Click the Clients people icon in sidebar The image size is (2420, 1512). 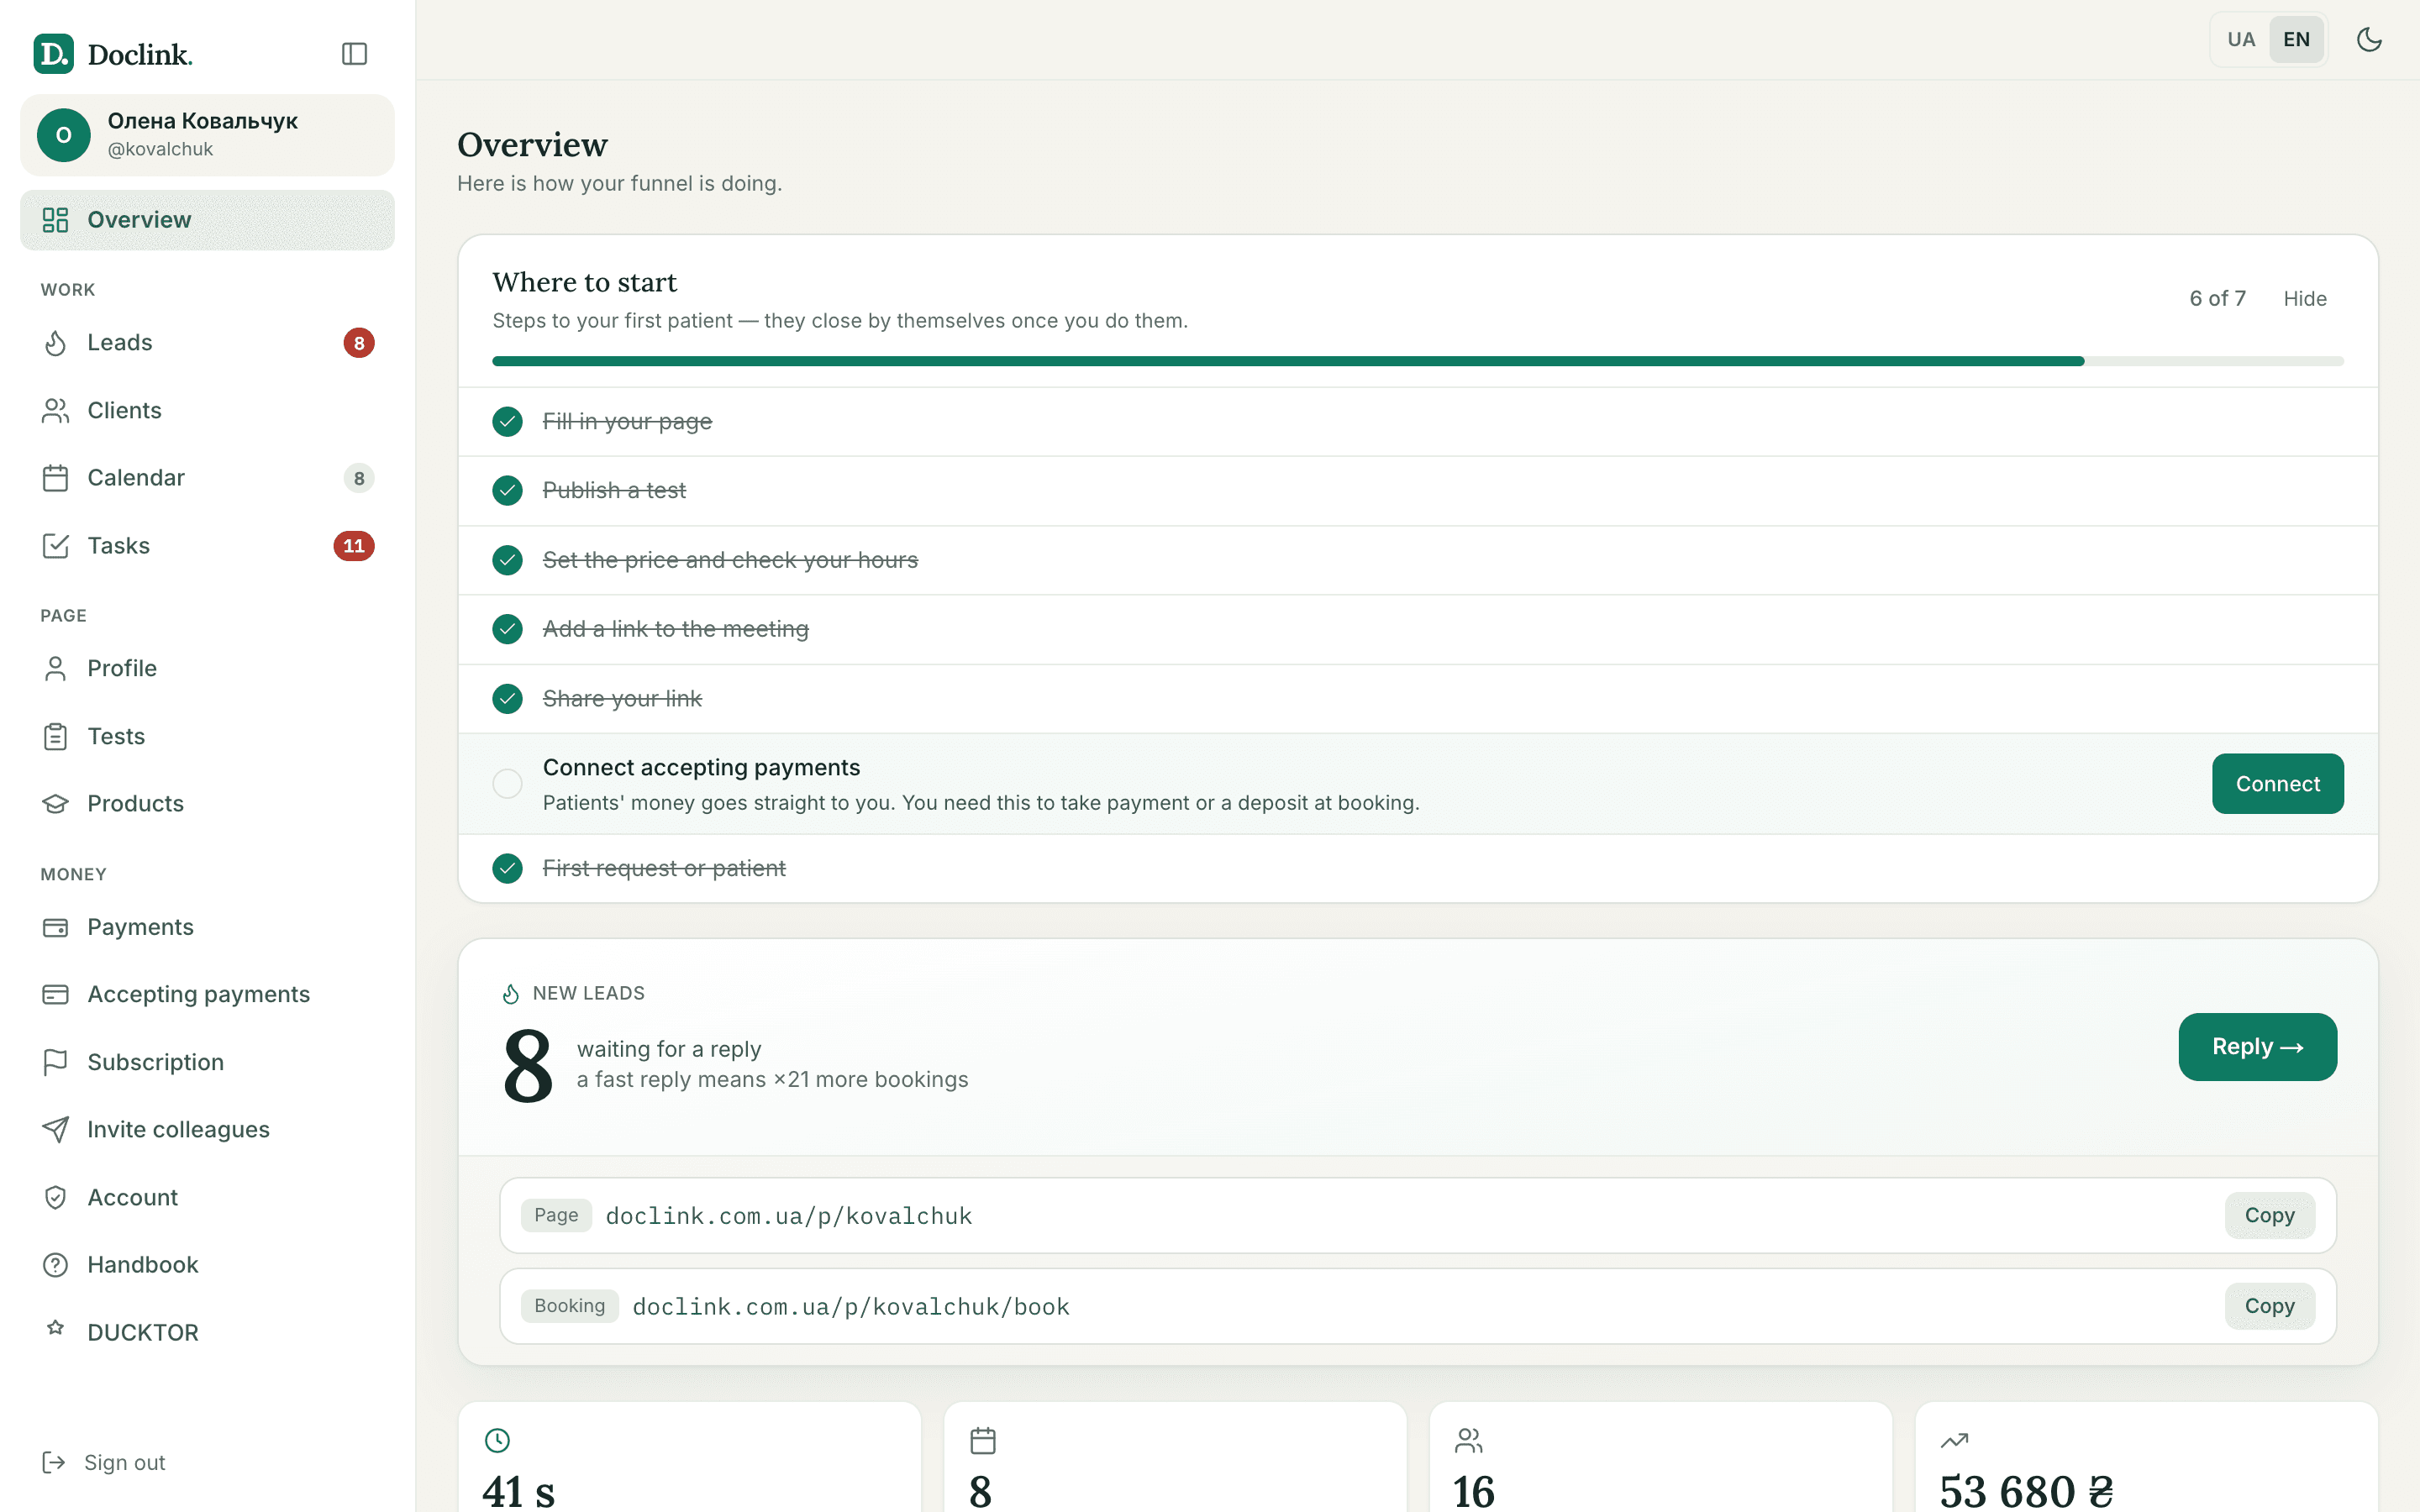coord(55,410)
